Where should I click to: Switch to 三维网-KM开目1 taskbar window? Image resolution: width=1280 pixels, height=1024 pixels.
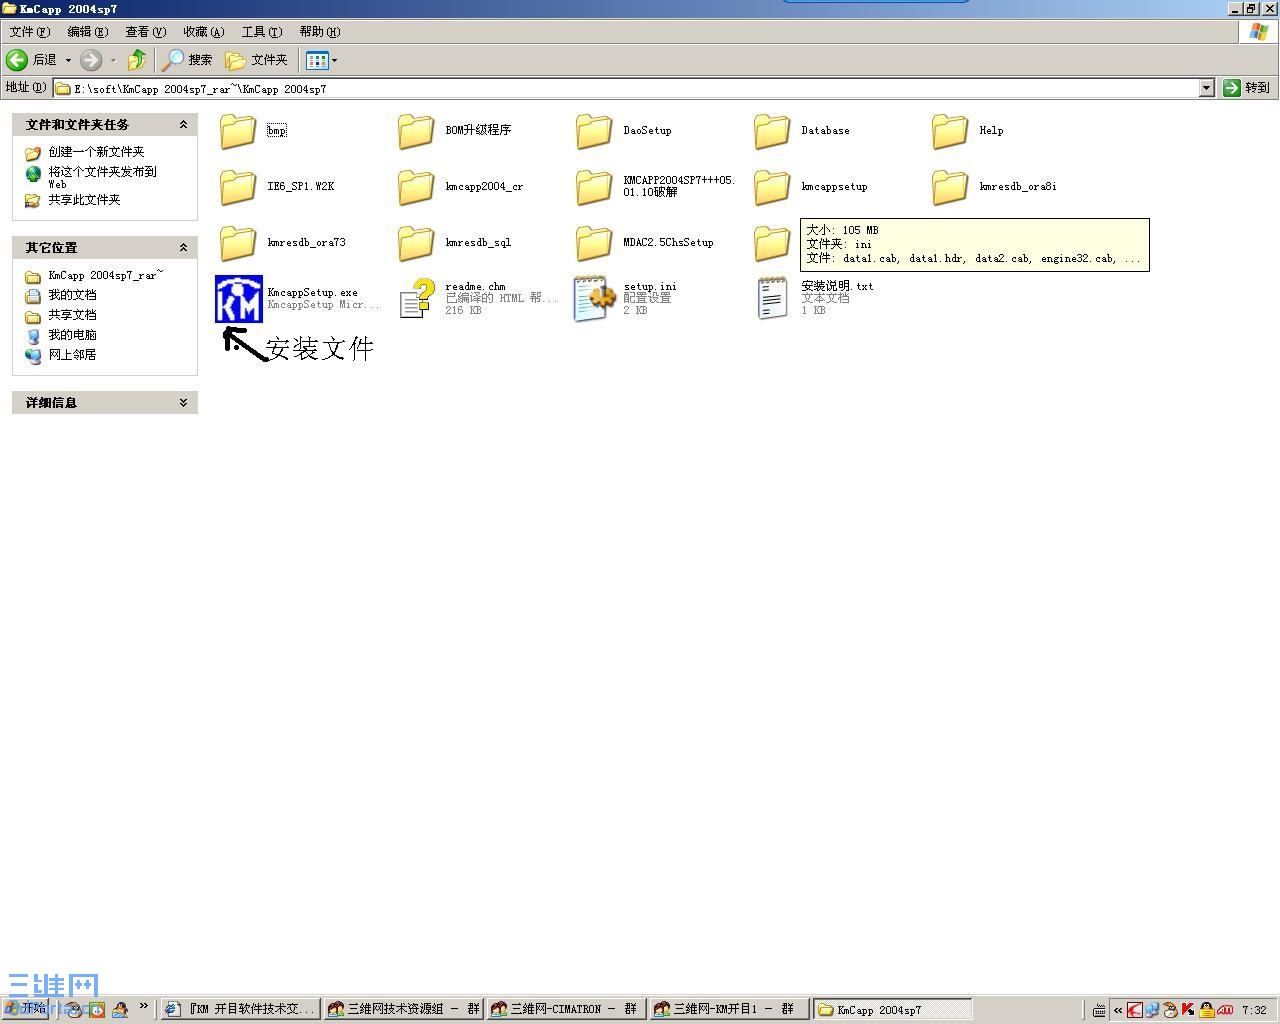729,1010
